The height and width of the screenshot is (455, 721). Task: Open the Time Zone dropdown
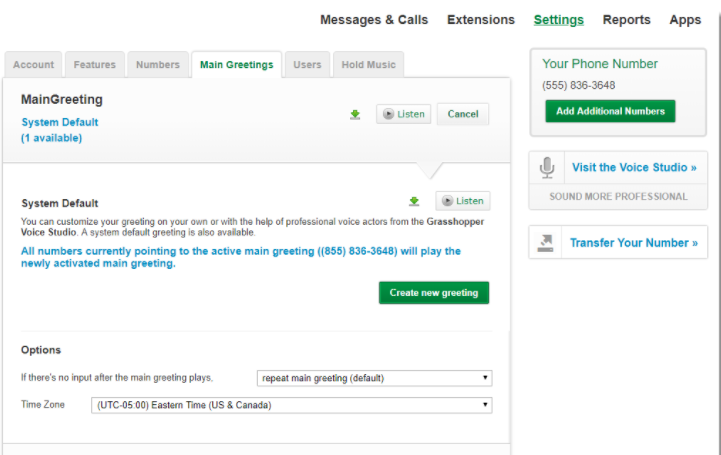click(x=292, y=405)
